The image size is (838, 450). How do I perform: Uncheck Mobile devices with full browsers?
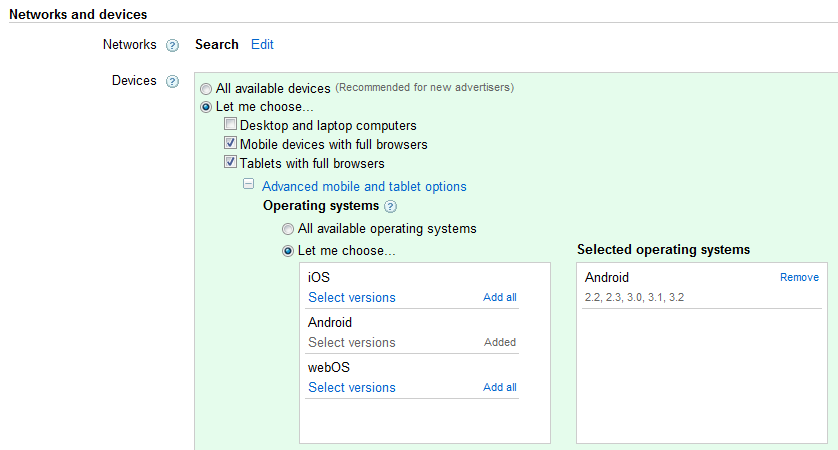click(230, 144)
